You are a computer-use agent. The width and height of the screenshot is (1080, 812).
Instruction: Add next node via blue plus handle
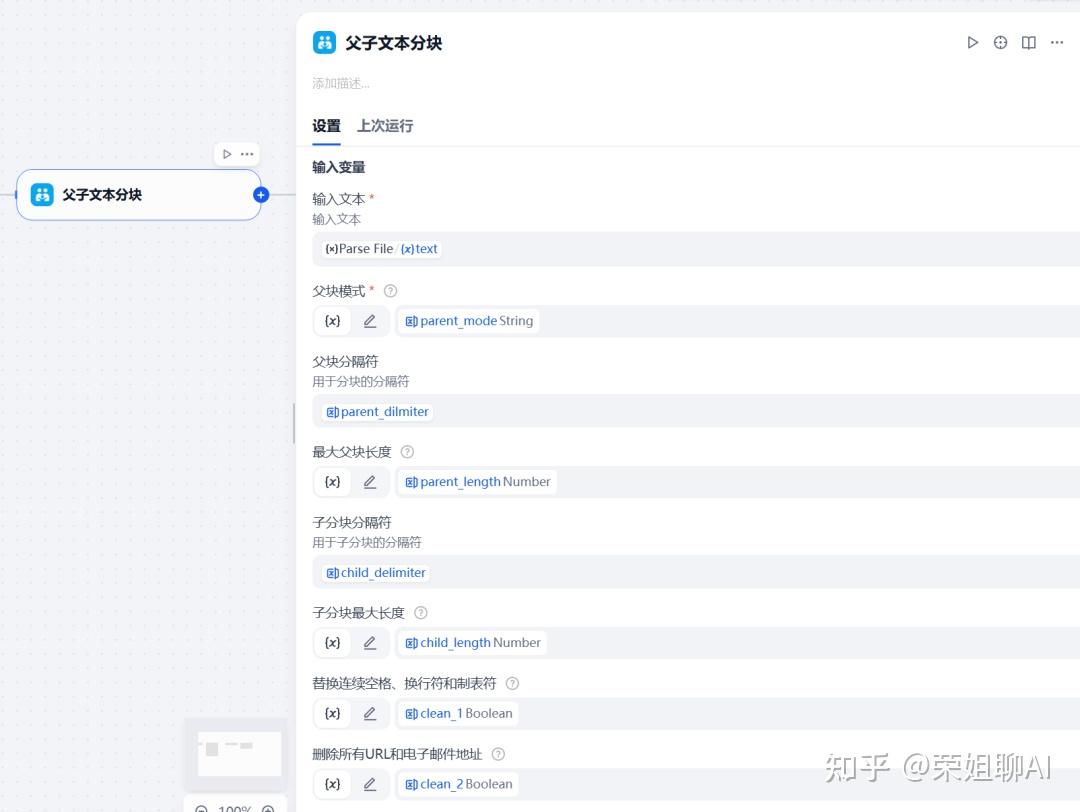(261, 195)
